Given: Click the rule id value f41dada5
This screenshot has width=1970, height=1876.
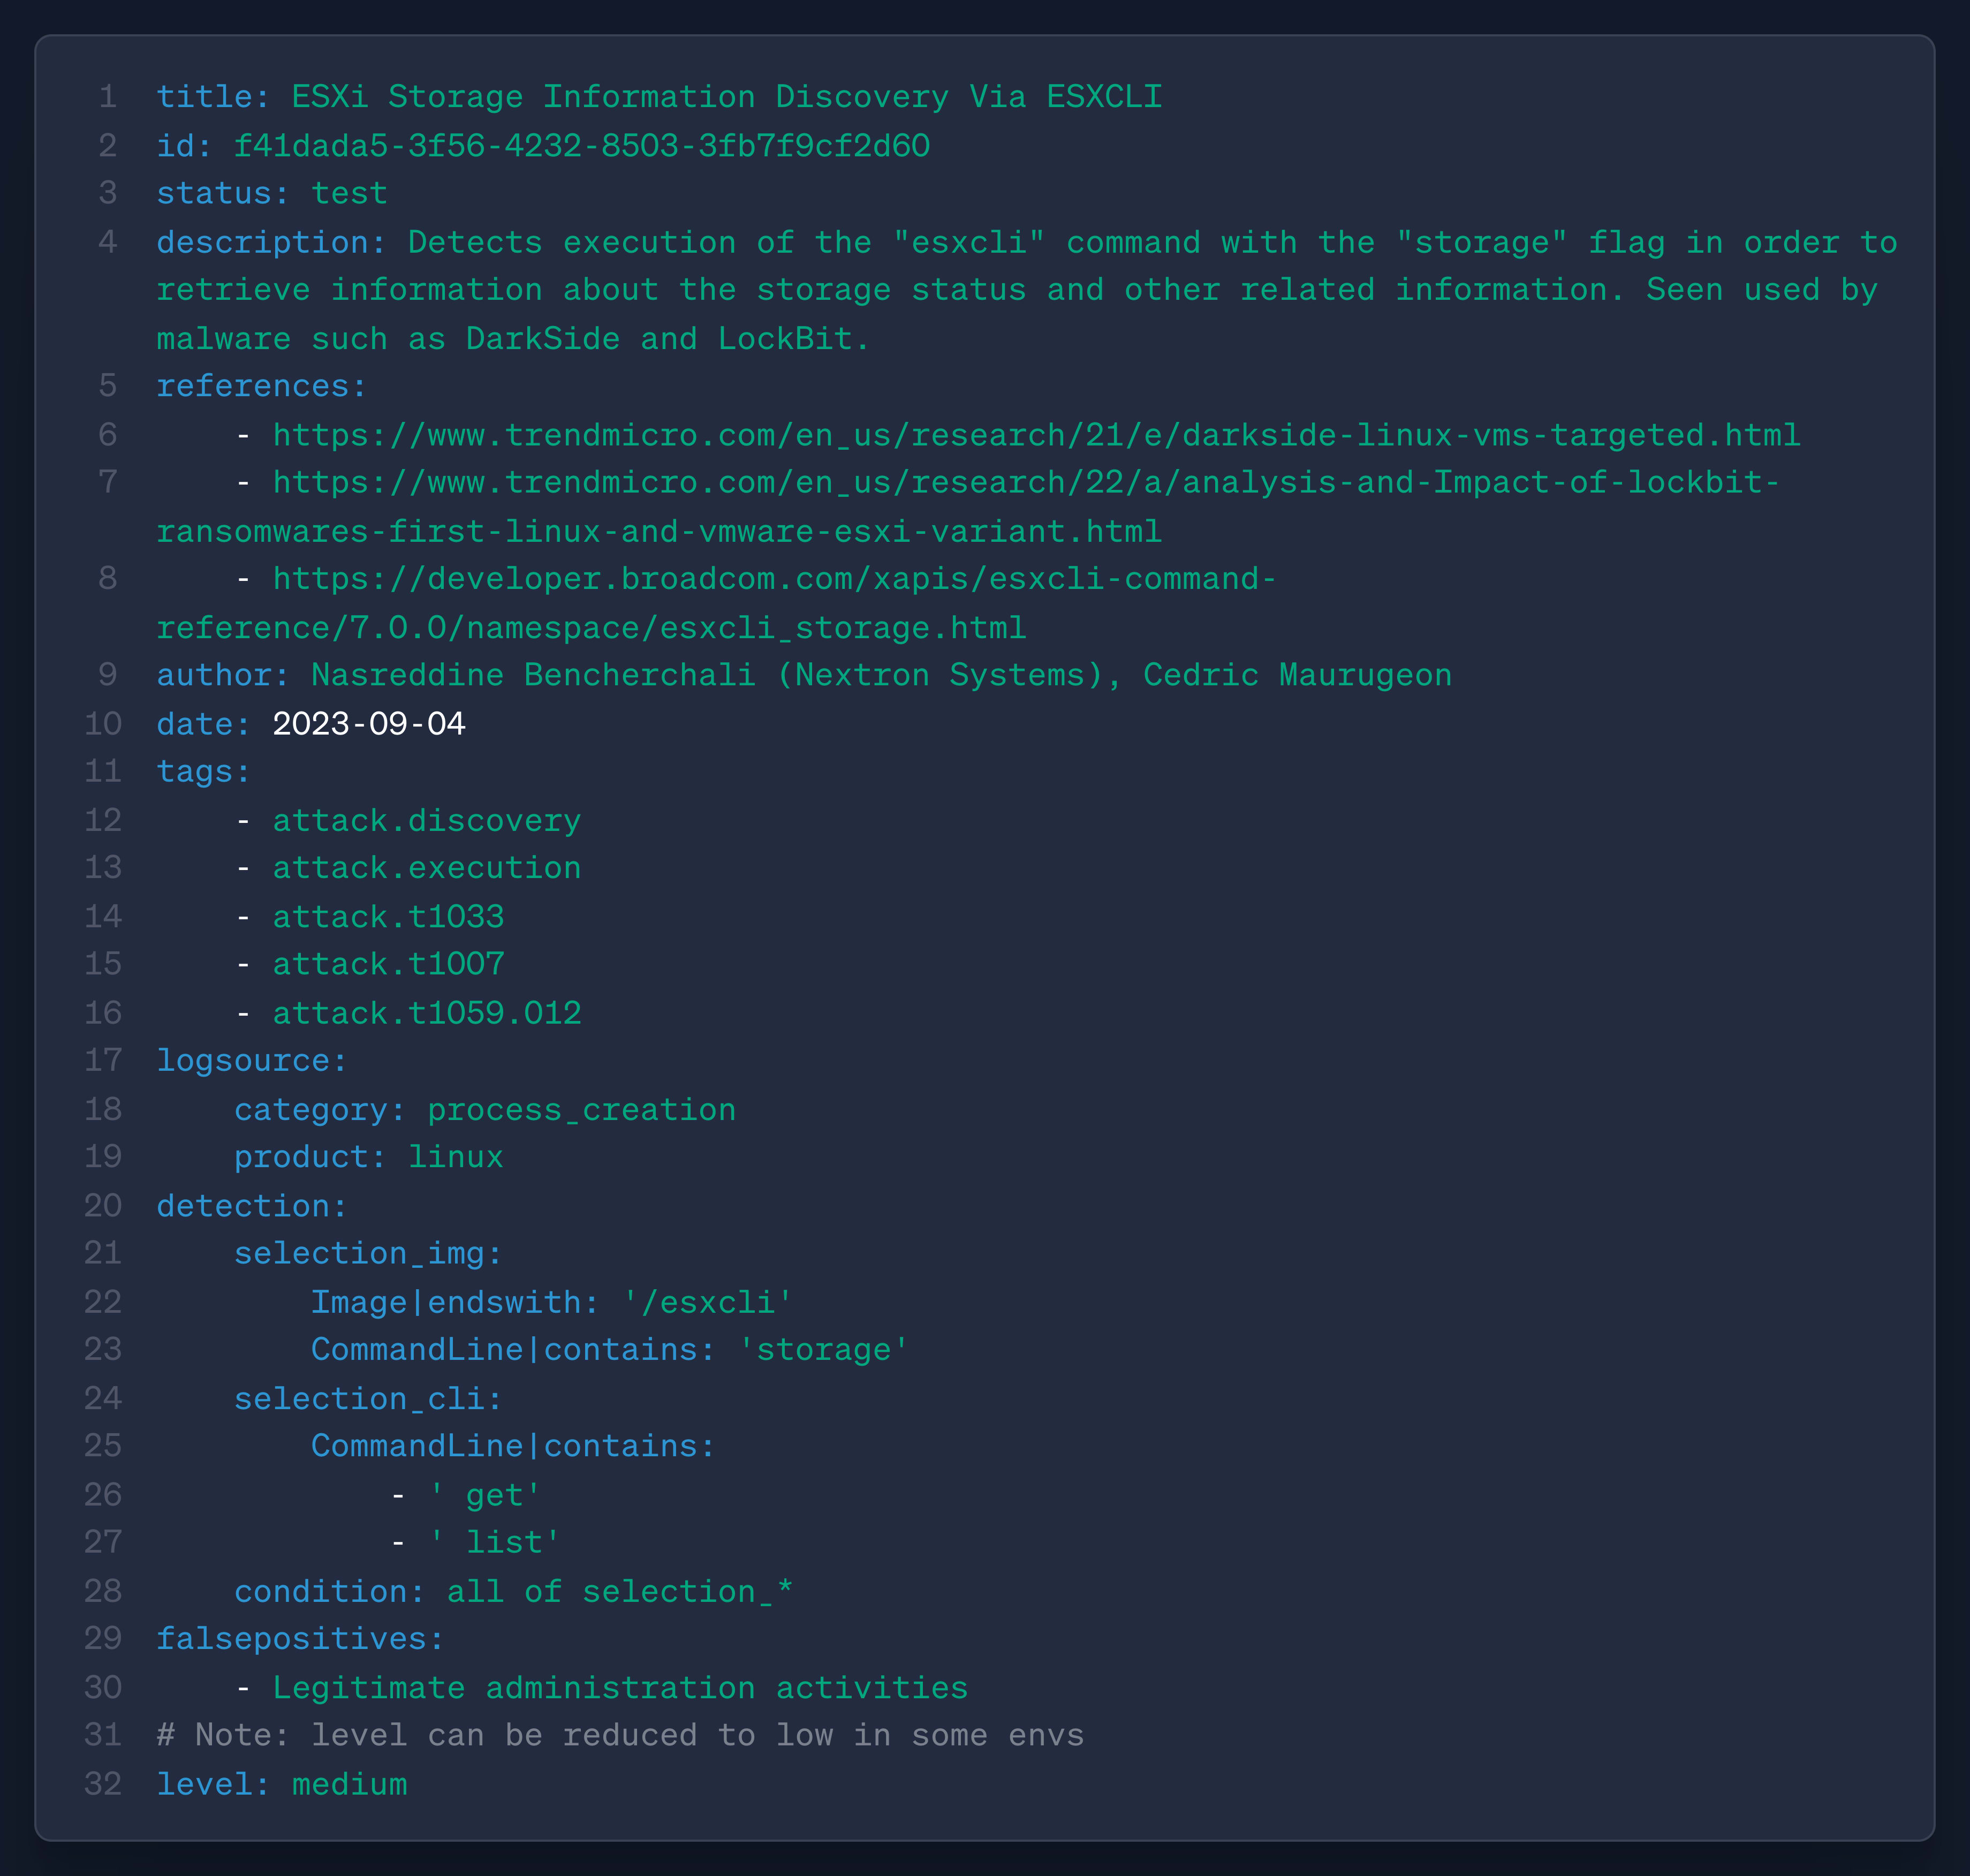Looking at the screenshot, I should coord(581,146).
